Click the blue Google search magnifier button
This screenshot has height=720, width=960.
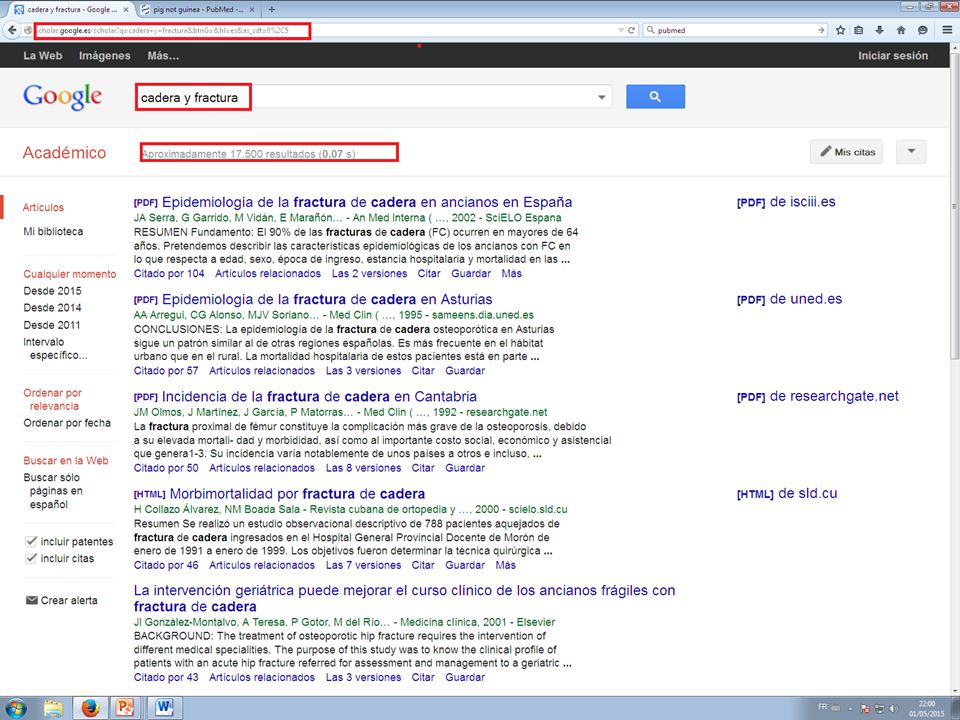click(x=655, y=97)
